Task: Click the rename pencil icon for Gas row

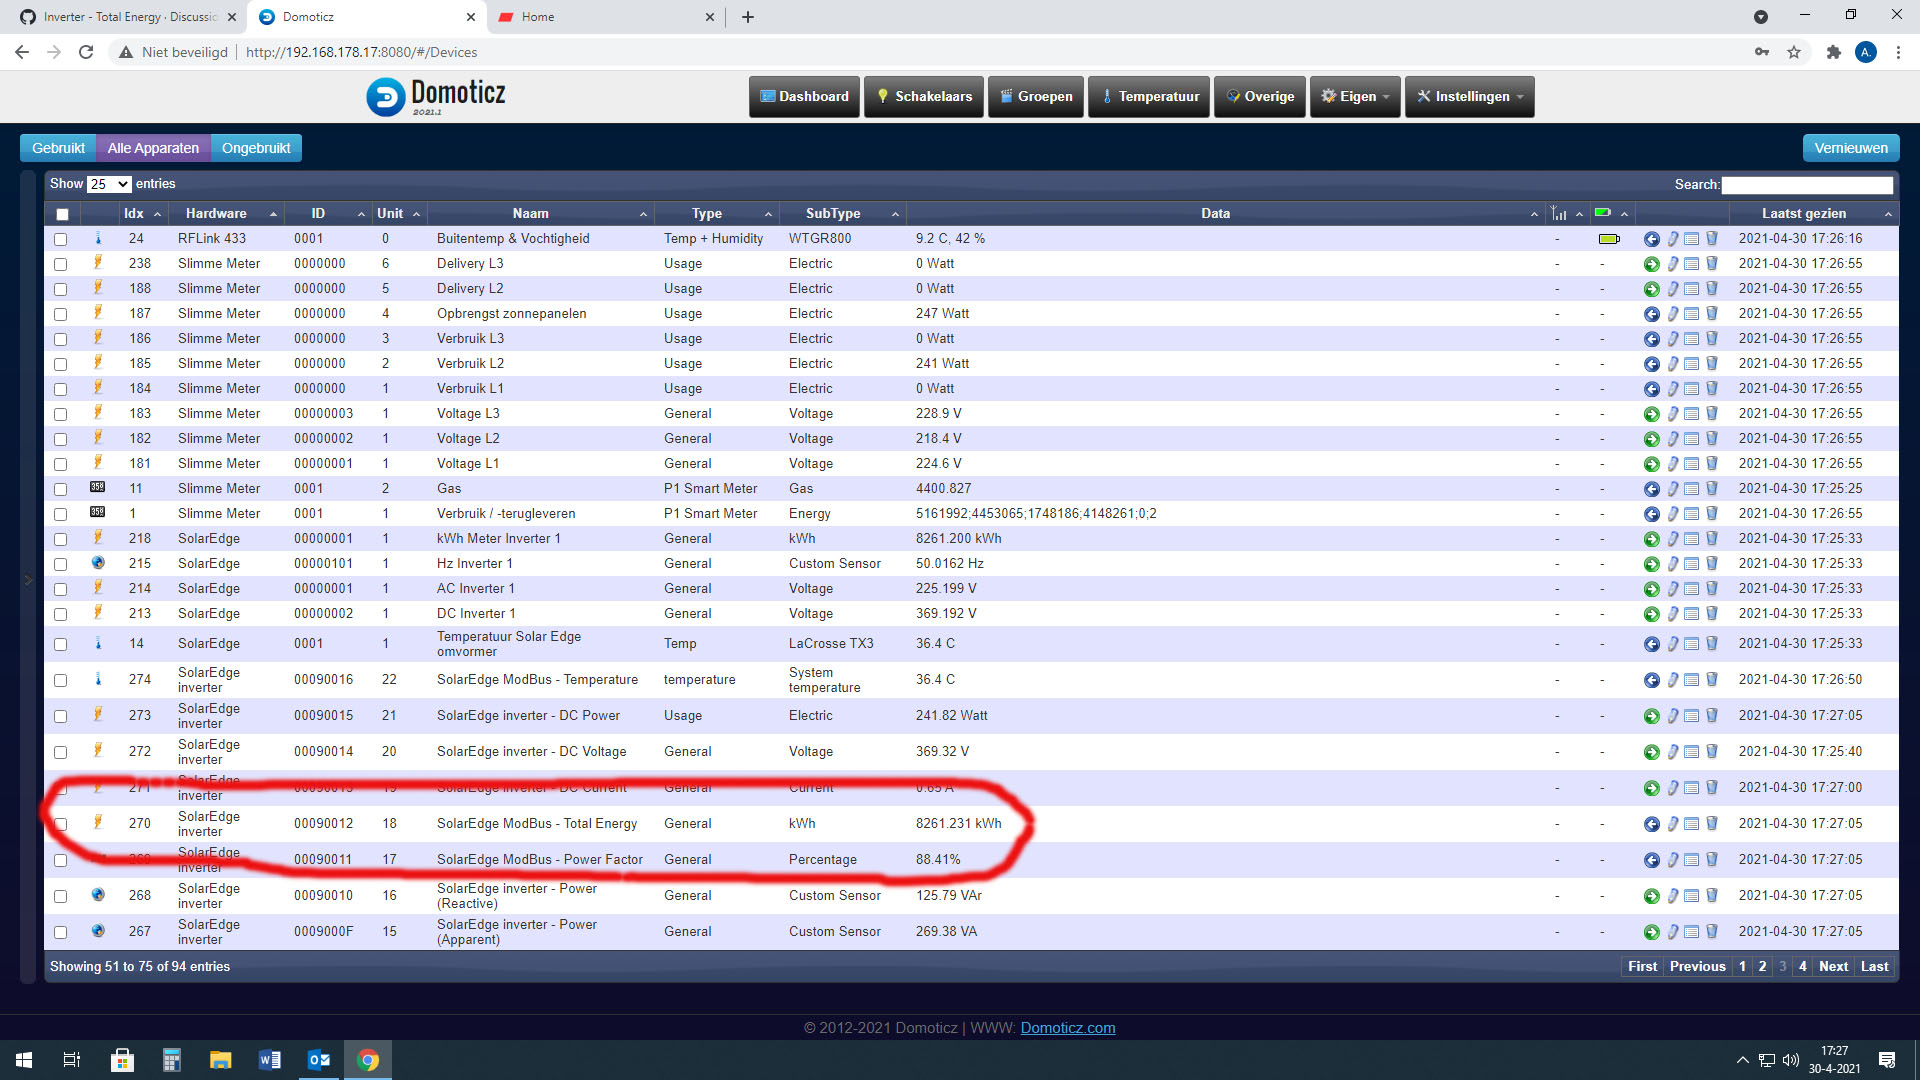Action: (x=1672, y=489)
